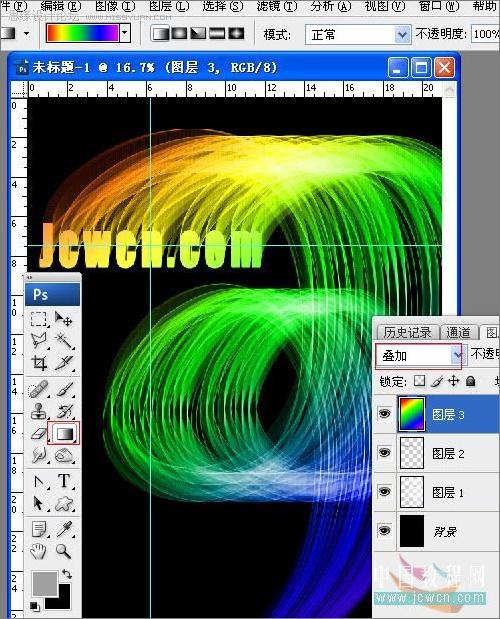Click the rainbow gradient preview swatch
This screenshot has height=619, width=500.
pos(82,33)
